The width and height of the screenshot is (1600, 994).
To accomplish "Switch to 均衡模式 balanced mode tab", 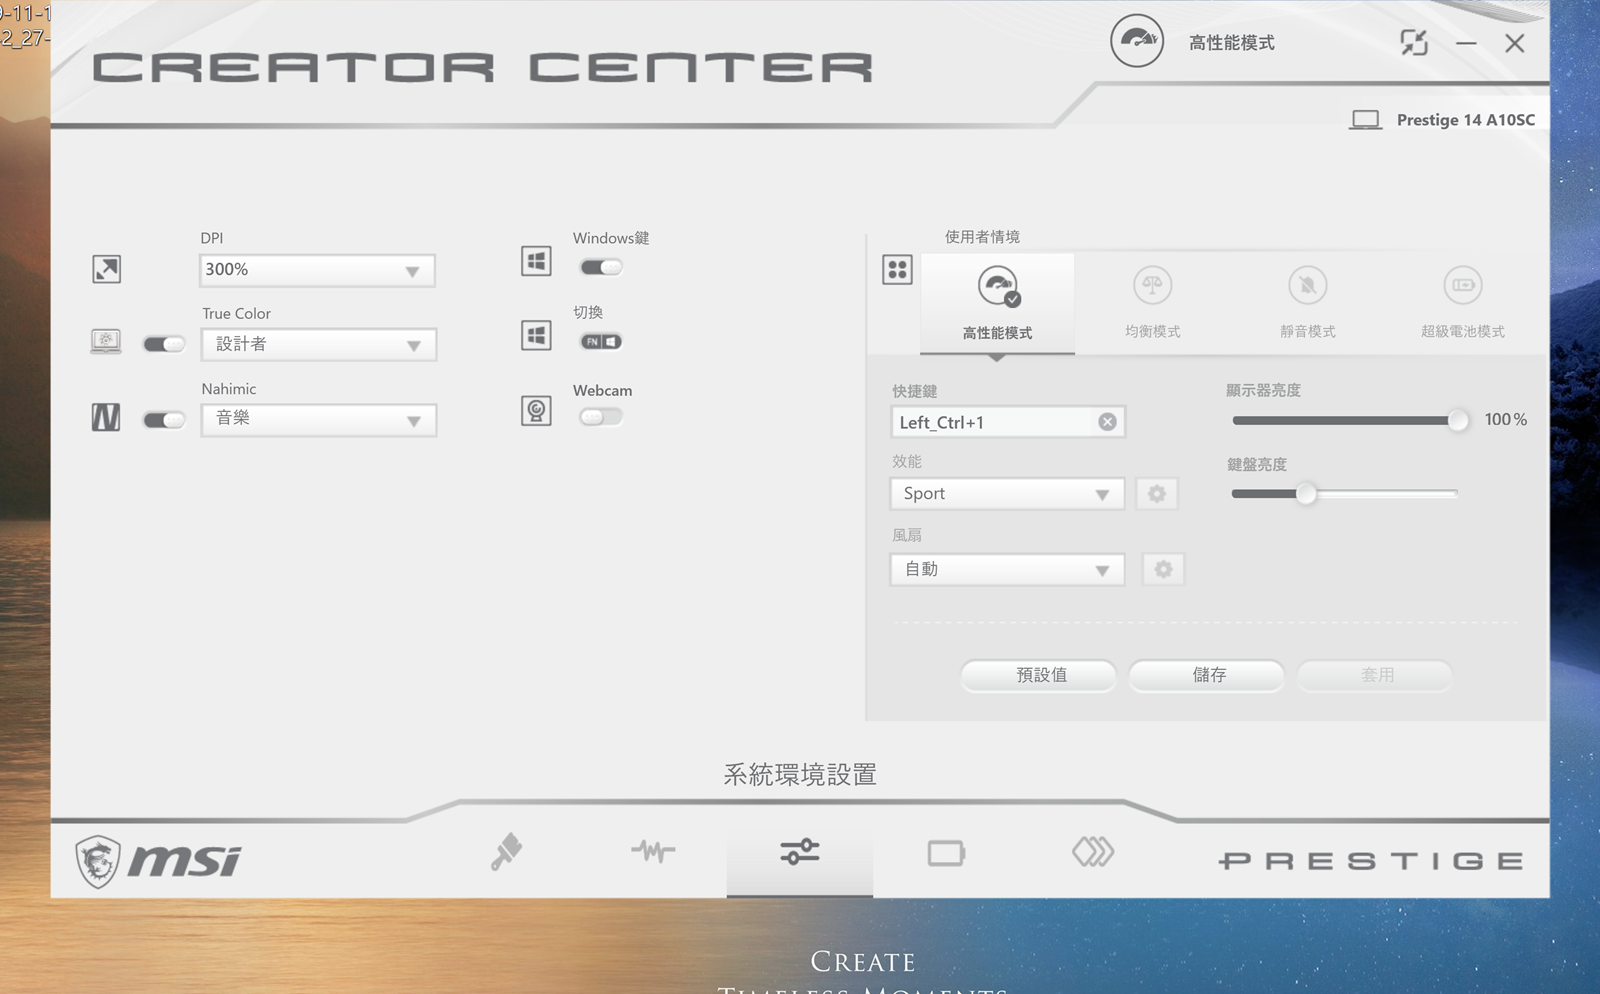I will pos(1152,302).
